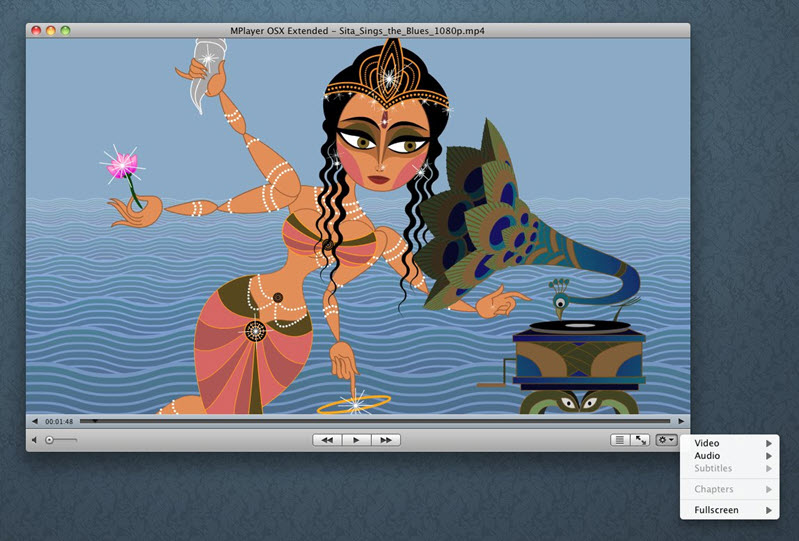
Task: Click the volume slider track
Action: [x=60, y=440]
